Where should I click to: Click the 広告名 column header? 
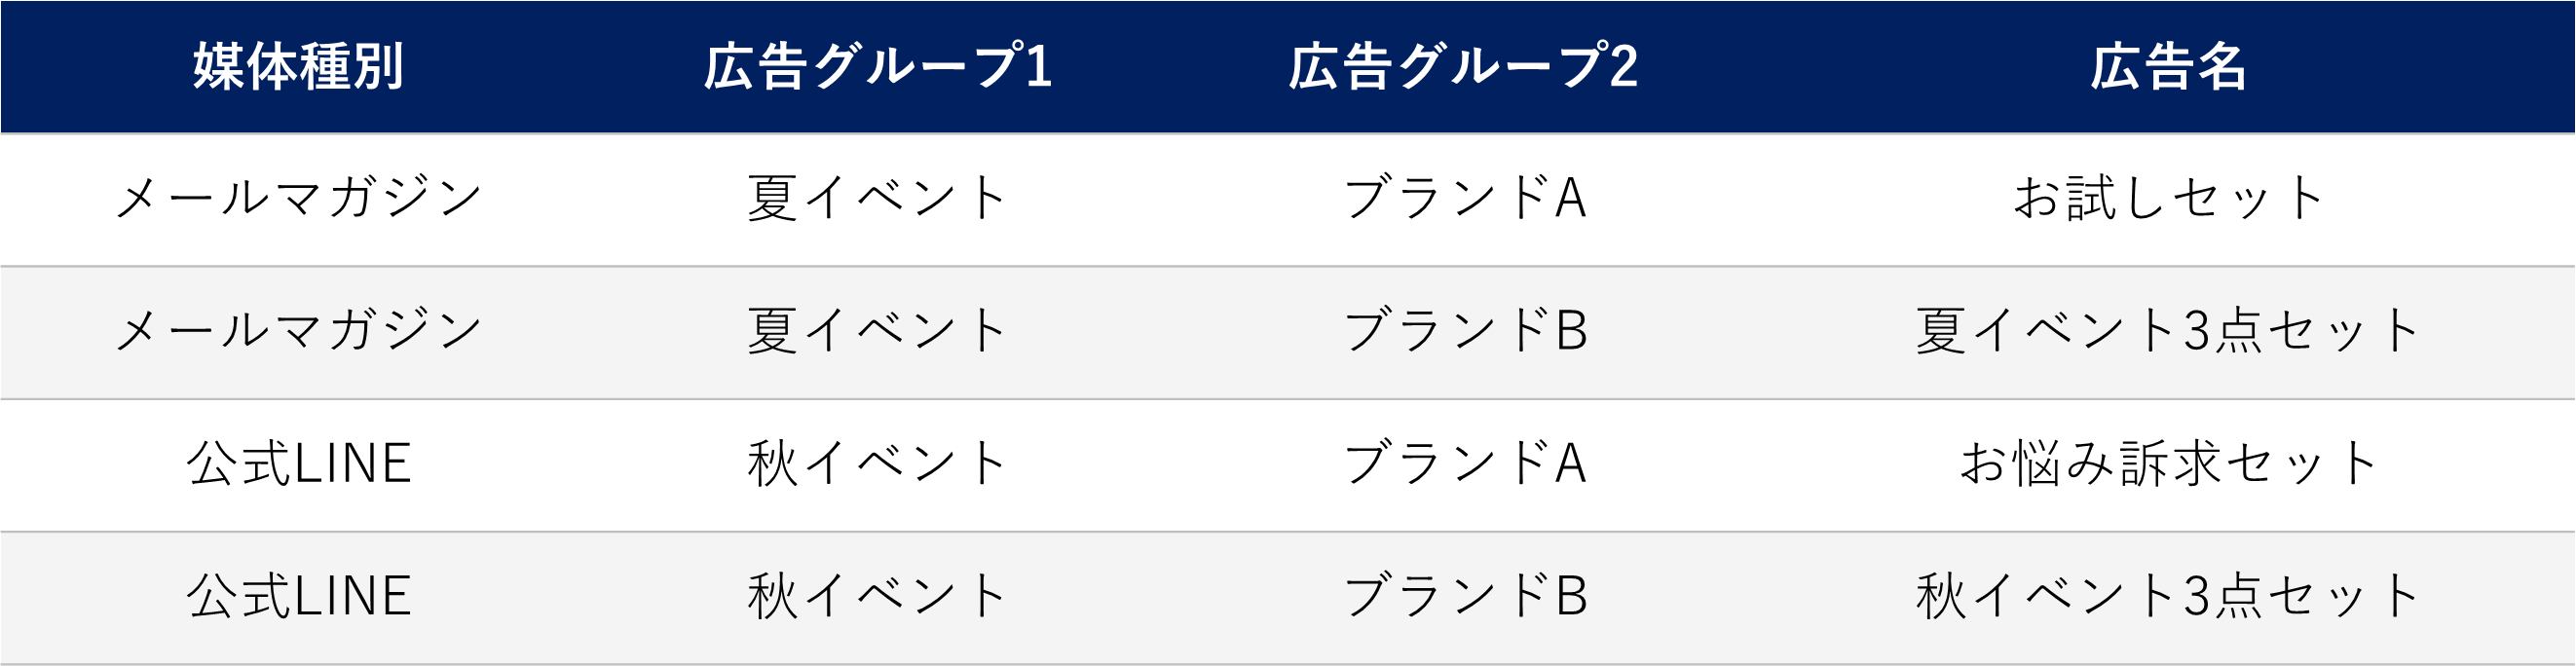click(x=2168, y=67)
